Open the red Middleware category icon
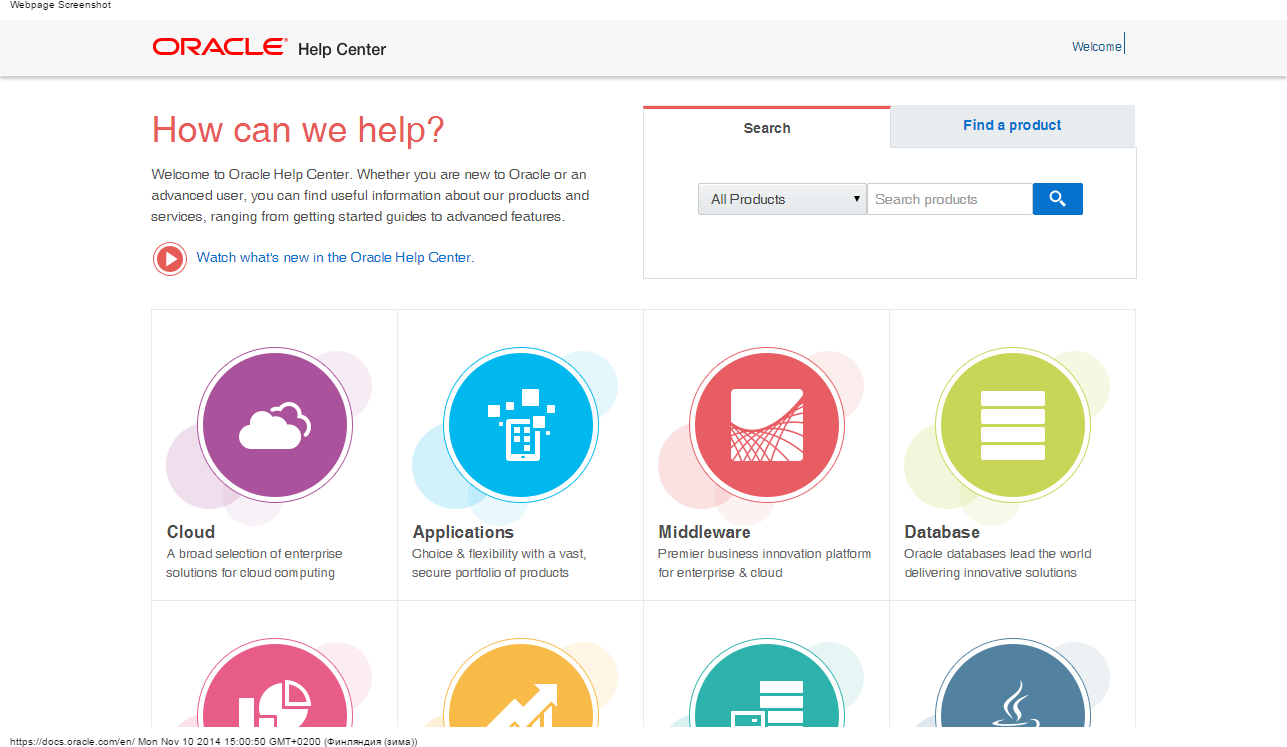 (767, 423)
